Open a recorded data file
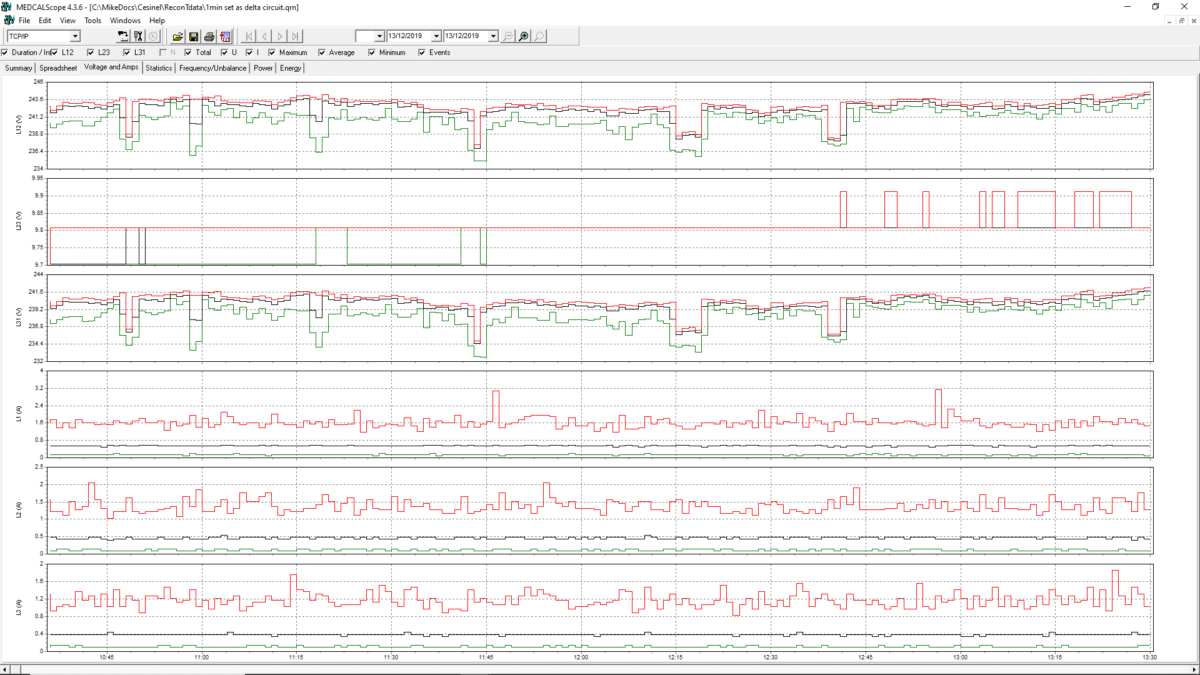The image size is (1200, 675). pos(177,35)
